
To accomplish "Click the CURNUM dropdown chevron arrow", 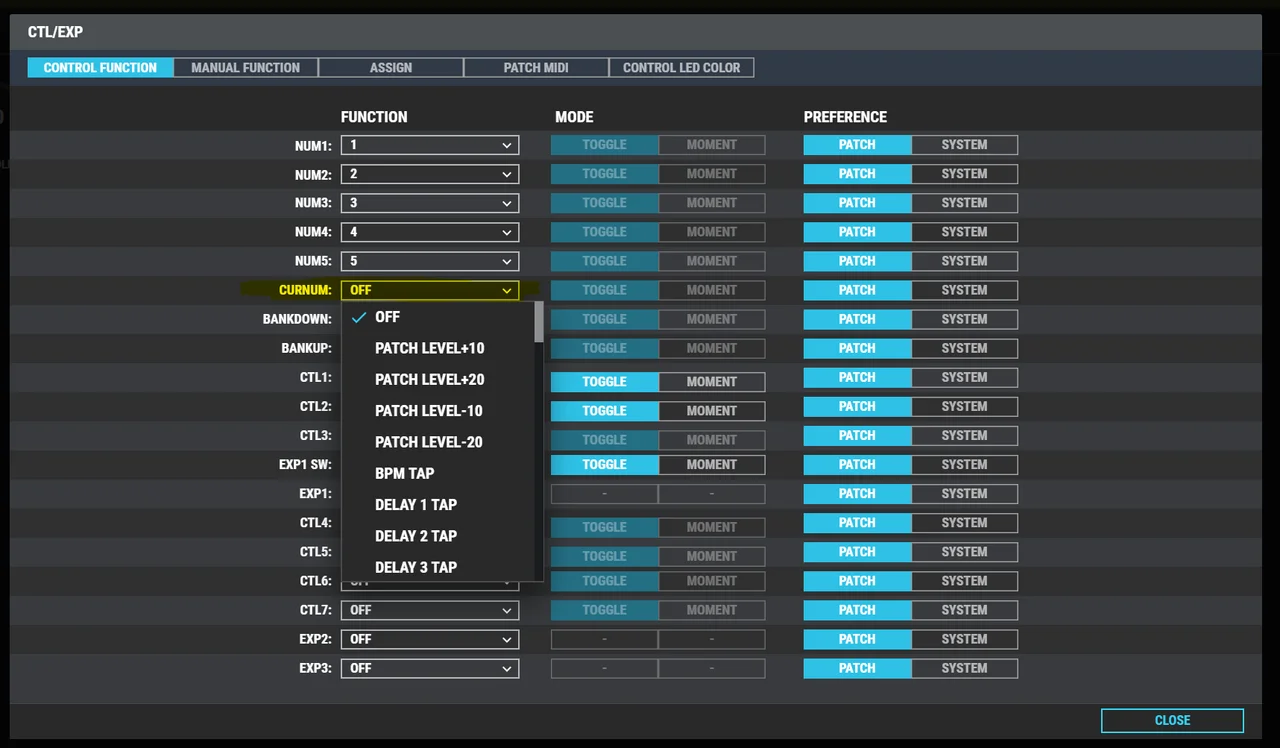I will click(x=507, y=291).
